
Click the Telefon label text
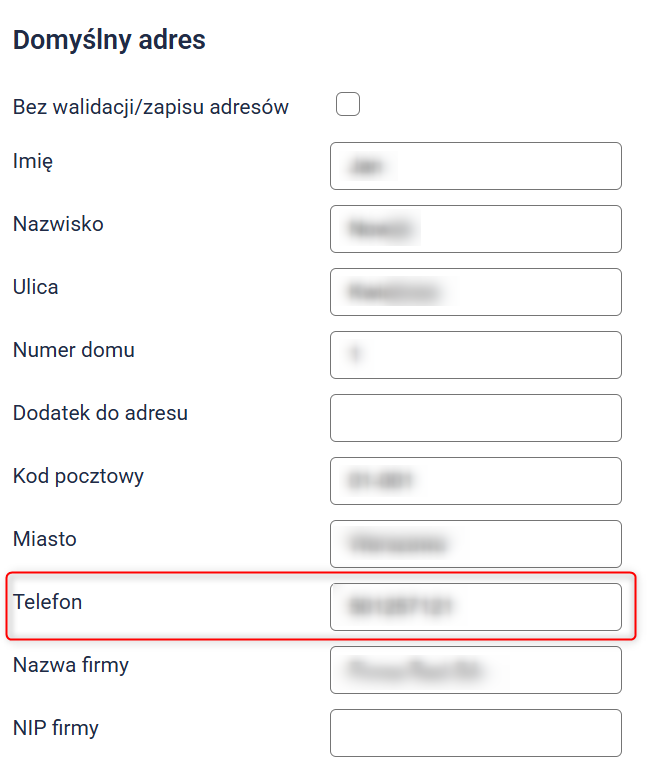pos(48,602)
